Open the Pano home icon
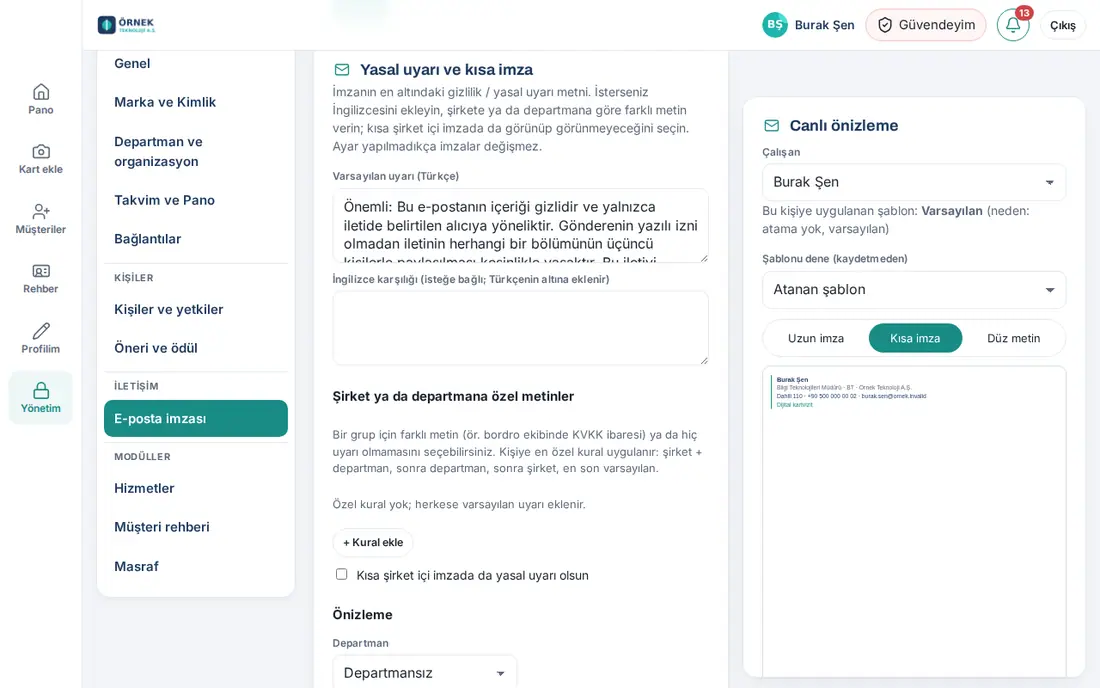1100x688 pixels. pos(41,92)
